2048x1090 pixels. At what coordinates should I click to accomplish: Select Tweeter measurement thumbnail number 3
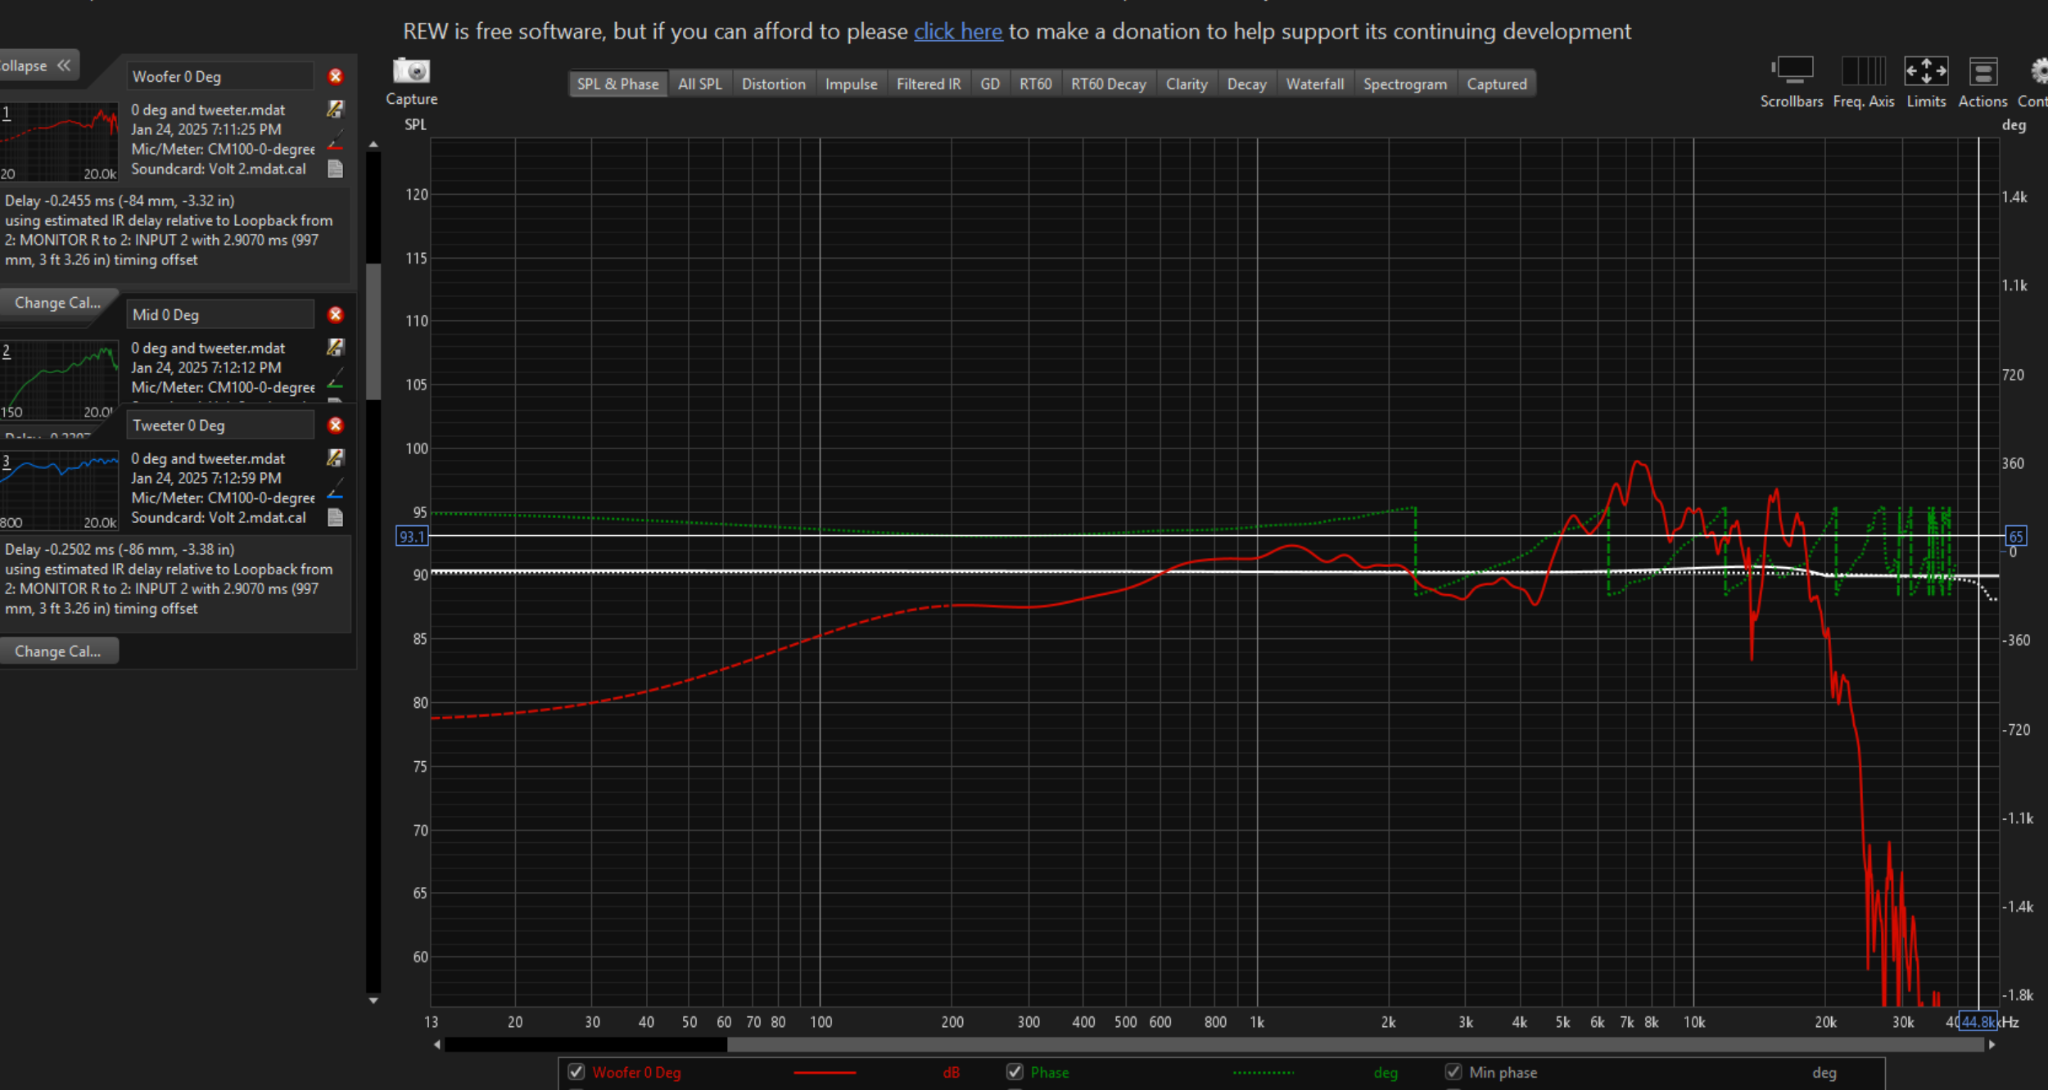tap(59, 490)
